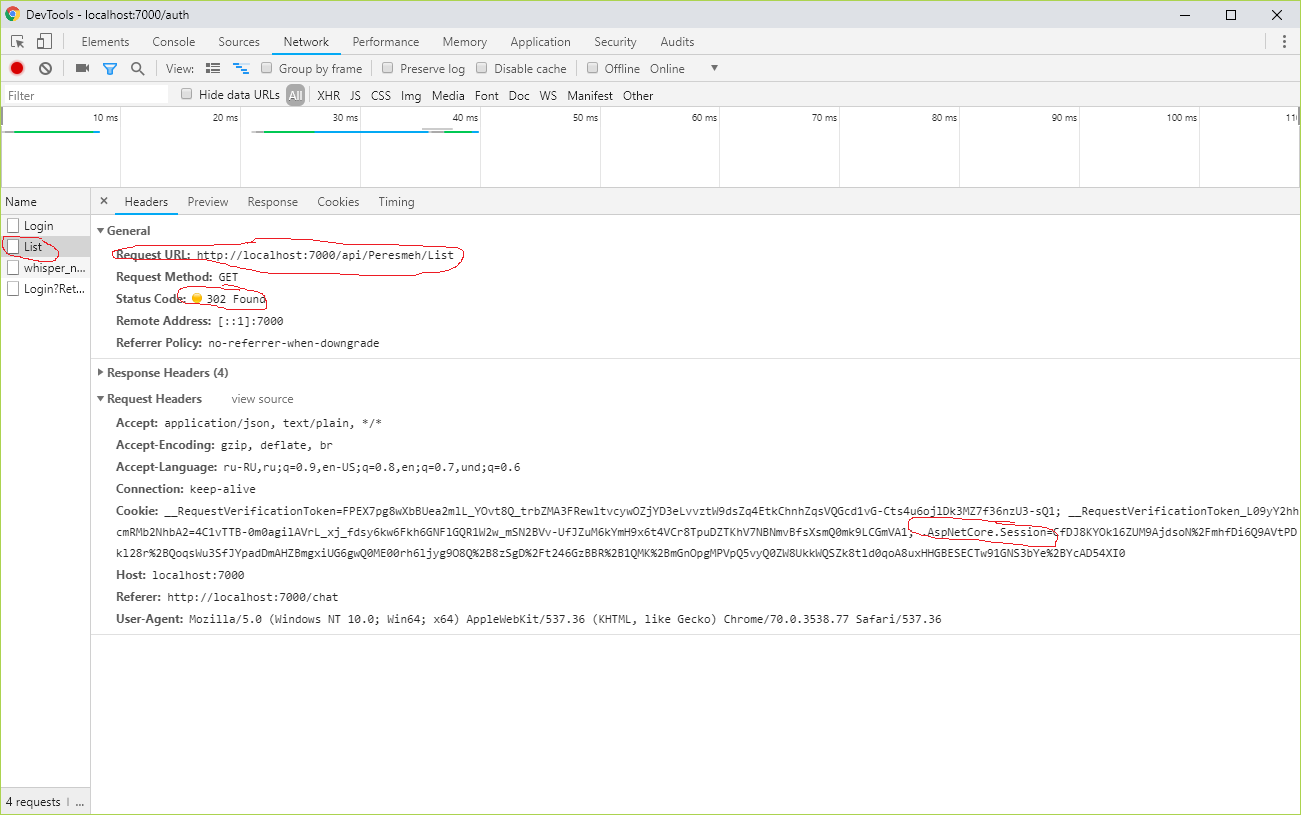
Task: Filter requests by Font
Action: (x=487, y=96)
